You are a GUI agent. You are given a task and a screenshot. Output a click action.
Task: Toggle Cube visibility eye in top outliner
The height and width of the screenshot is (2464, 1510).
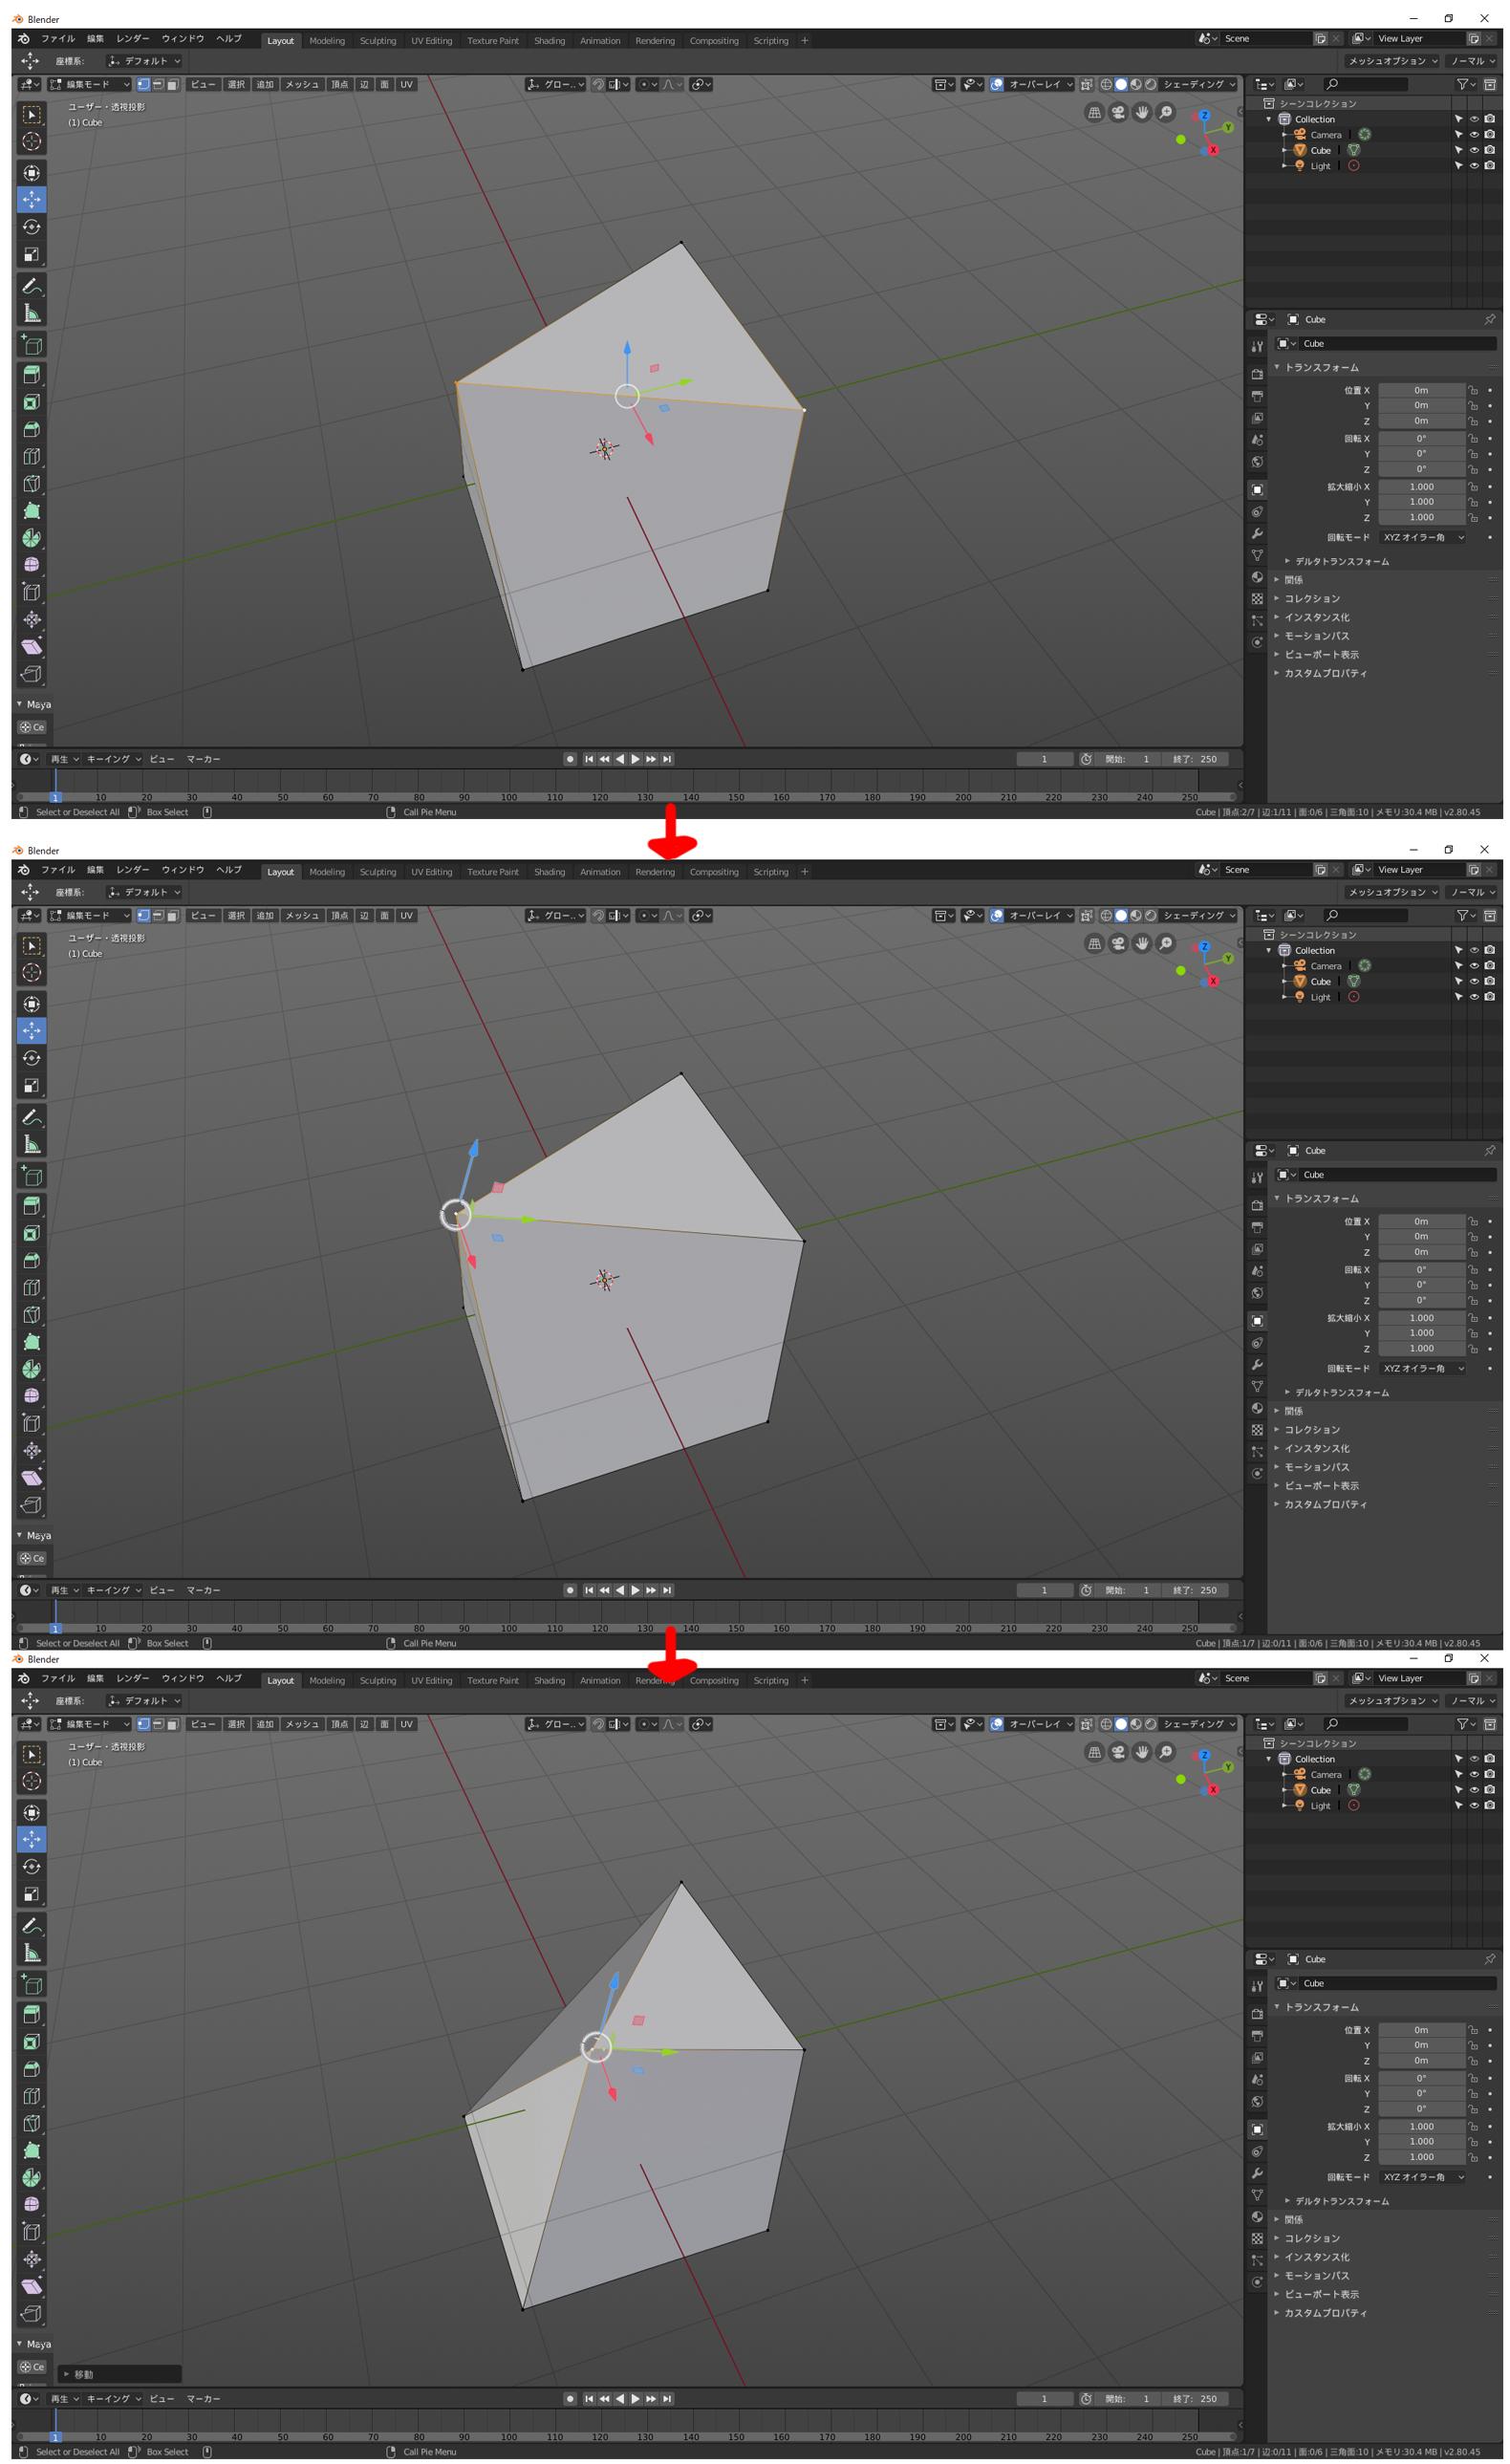tap(1473, 150)
